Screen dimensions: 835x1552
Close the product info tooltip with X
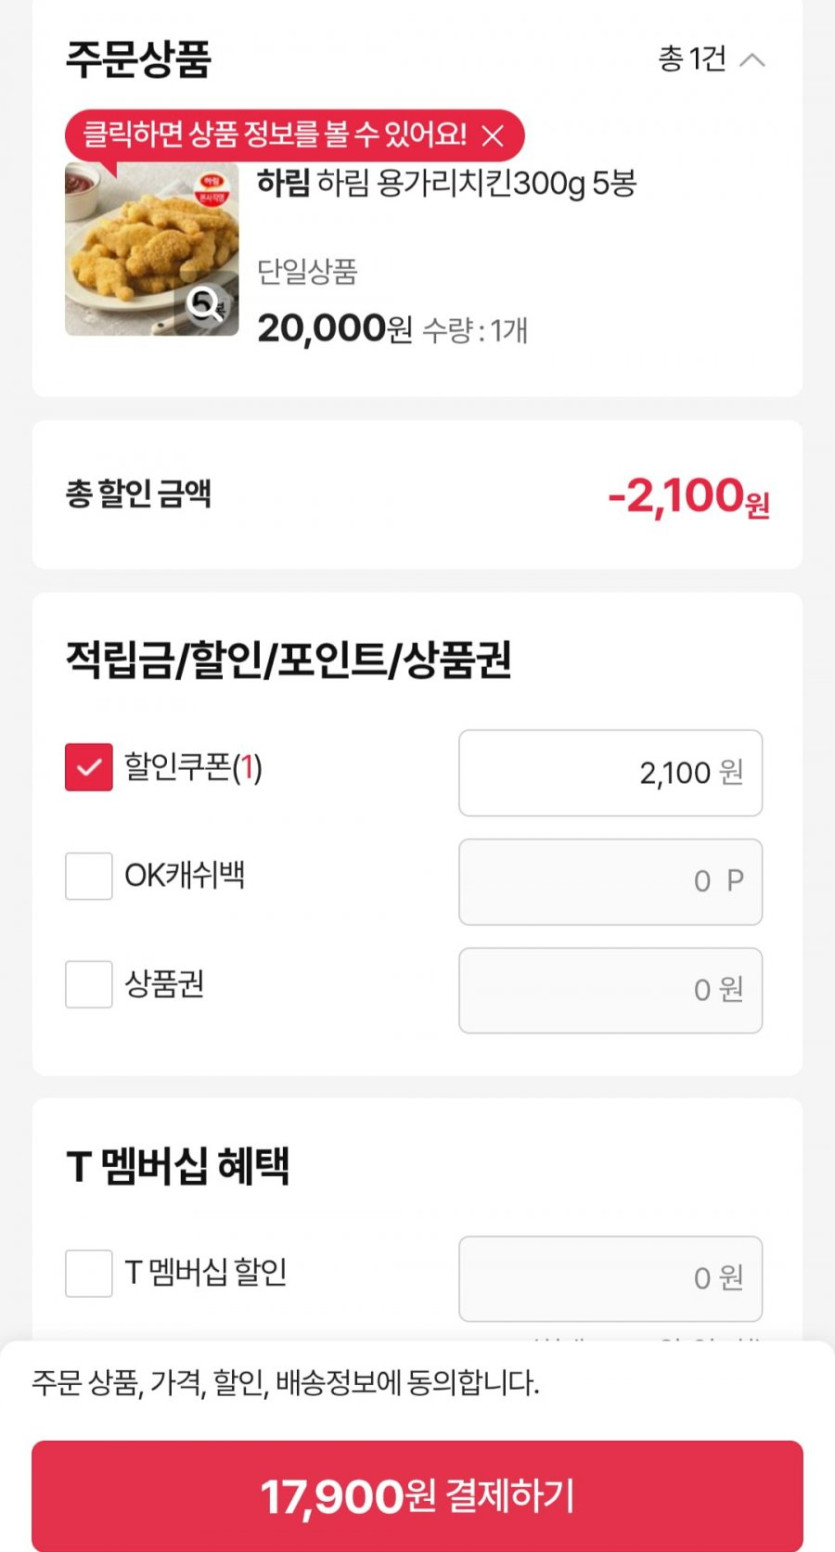[x=493, y=136]
